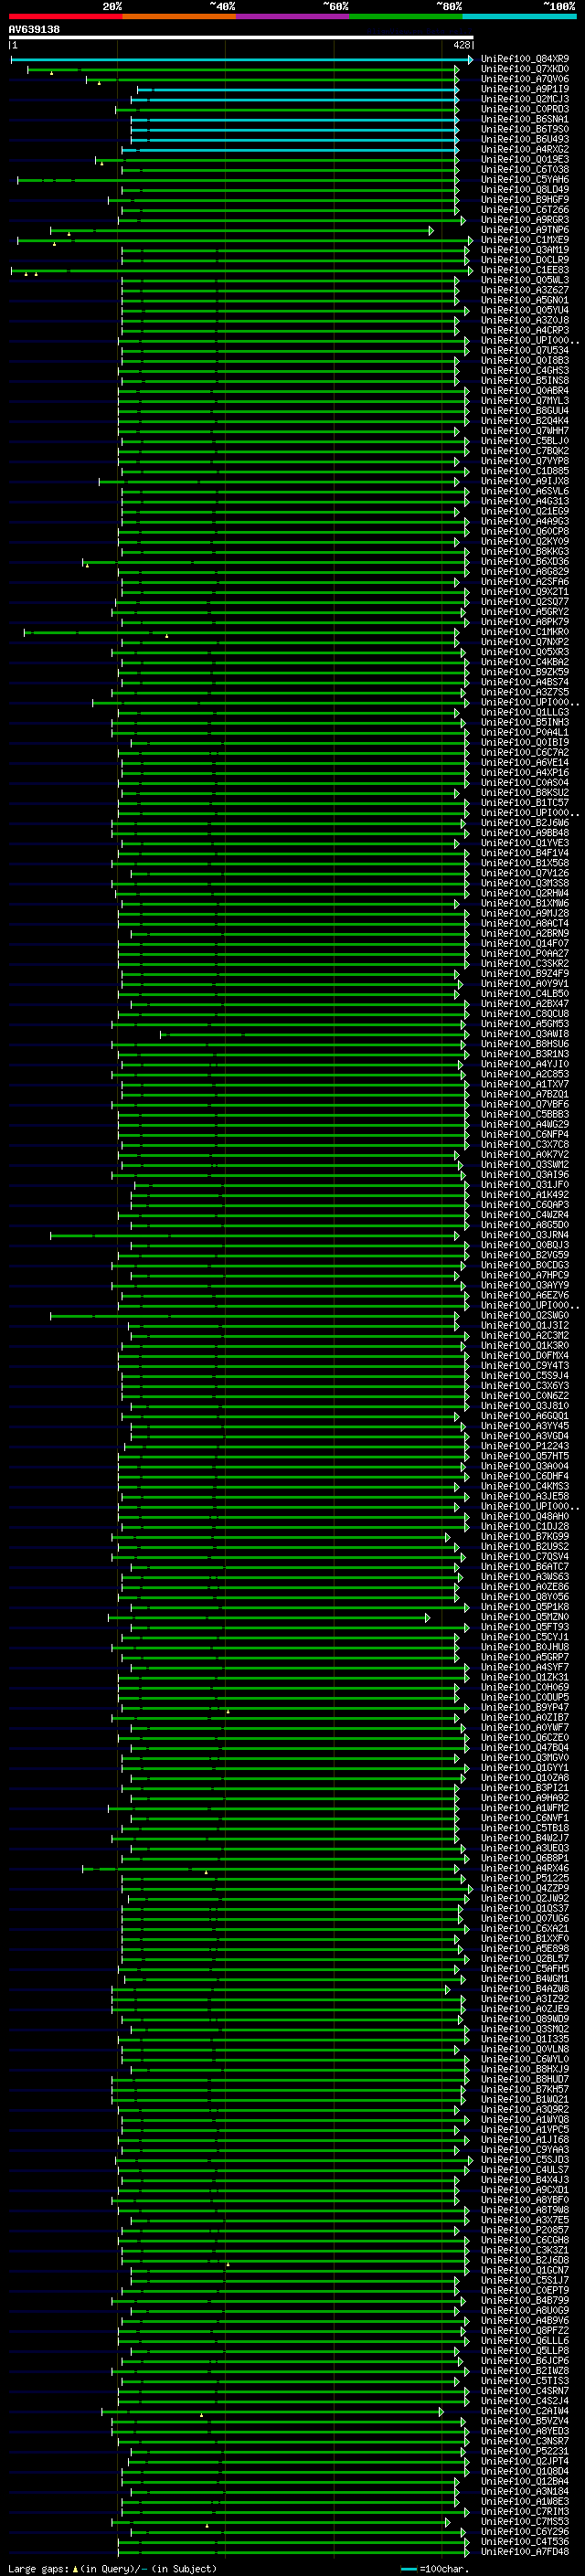Click the cyan segment of the identity scale
This screenshot has width=585, height=2576.
point(519,17)
